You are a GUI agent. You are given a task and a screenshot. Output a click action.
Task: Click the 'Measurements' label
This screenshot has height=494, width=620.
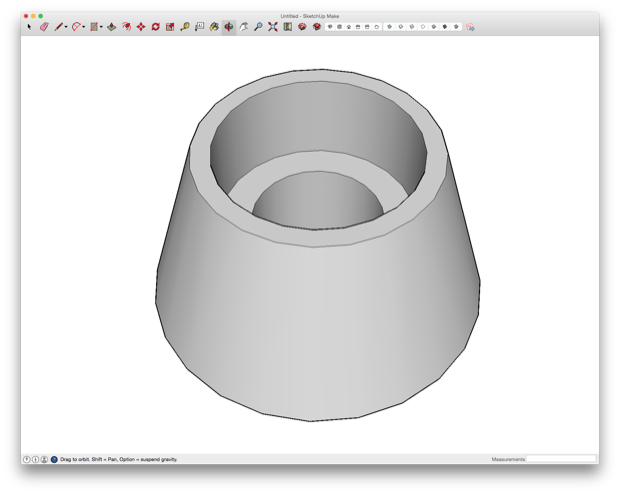508,459
